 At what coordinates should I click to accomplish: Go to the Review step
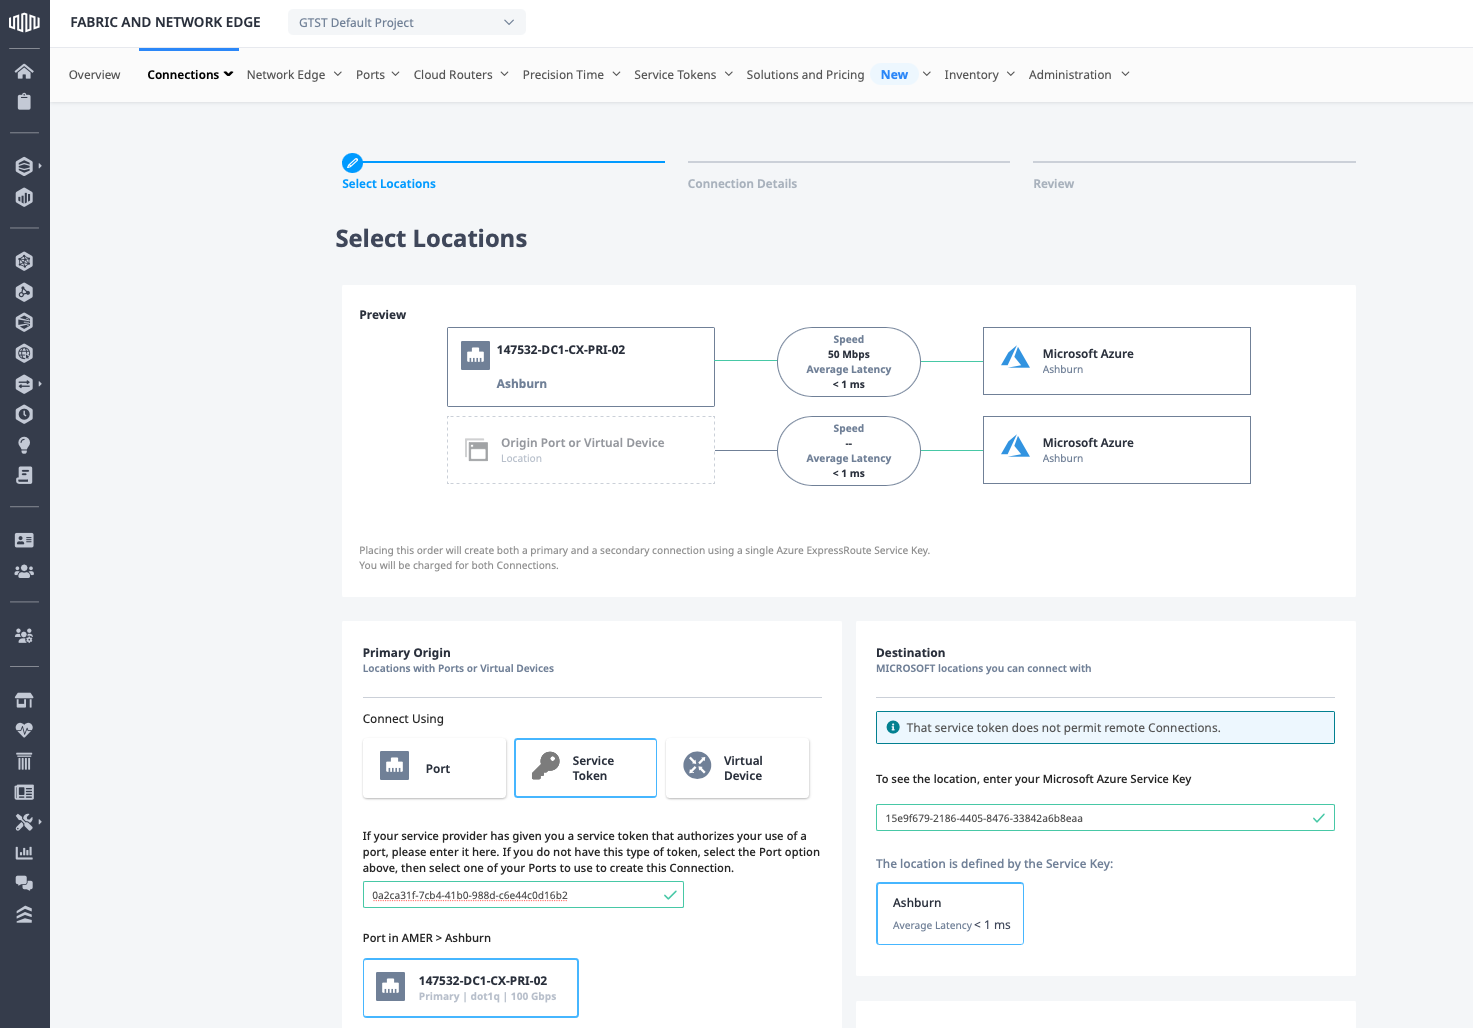pos(1053,184)
